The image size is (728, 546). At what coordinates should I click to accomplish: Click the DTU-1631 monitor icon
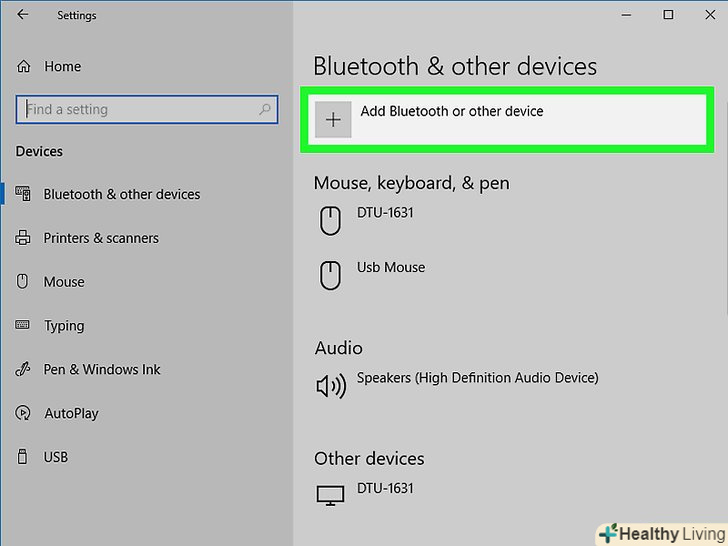(x=330, y=495)
